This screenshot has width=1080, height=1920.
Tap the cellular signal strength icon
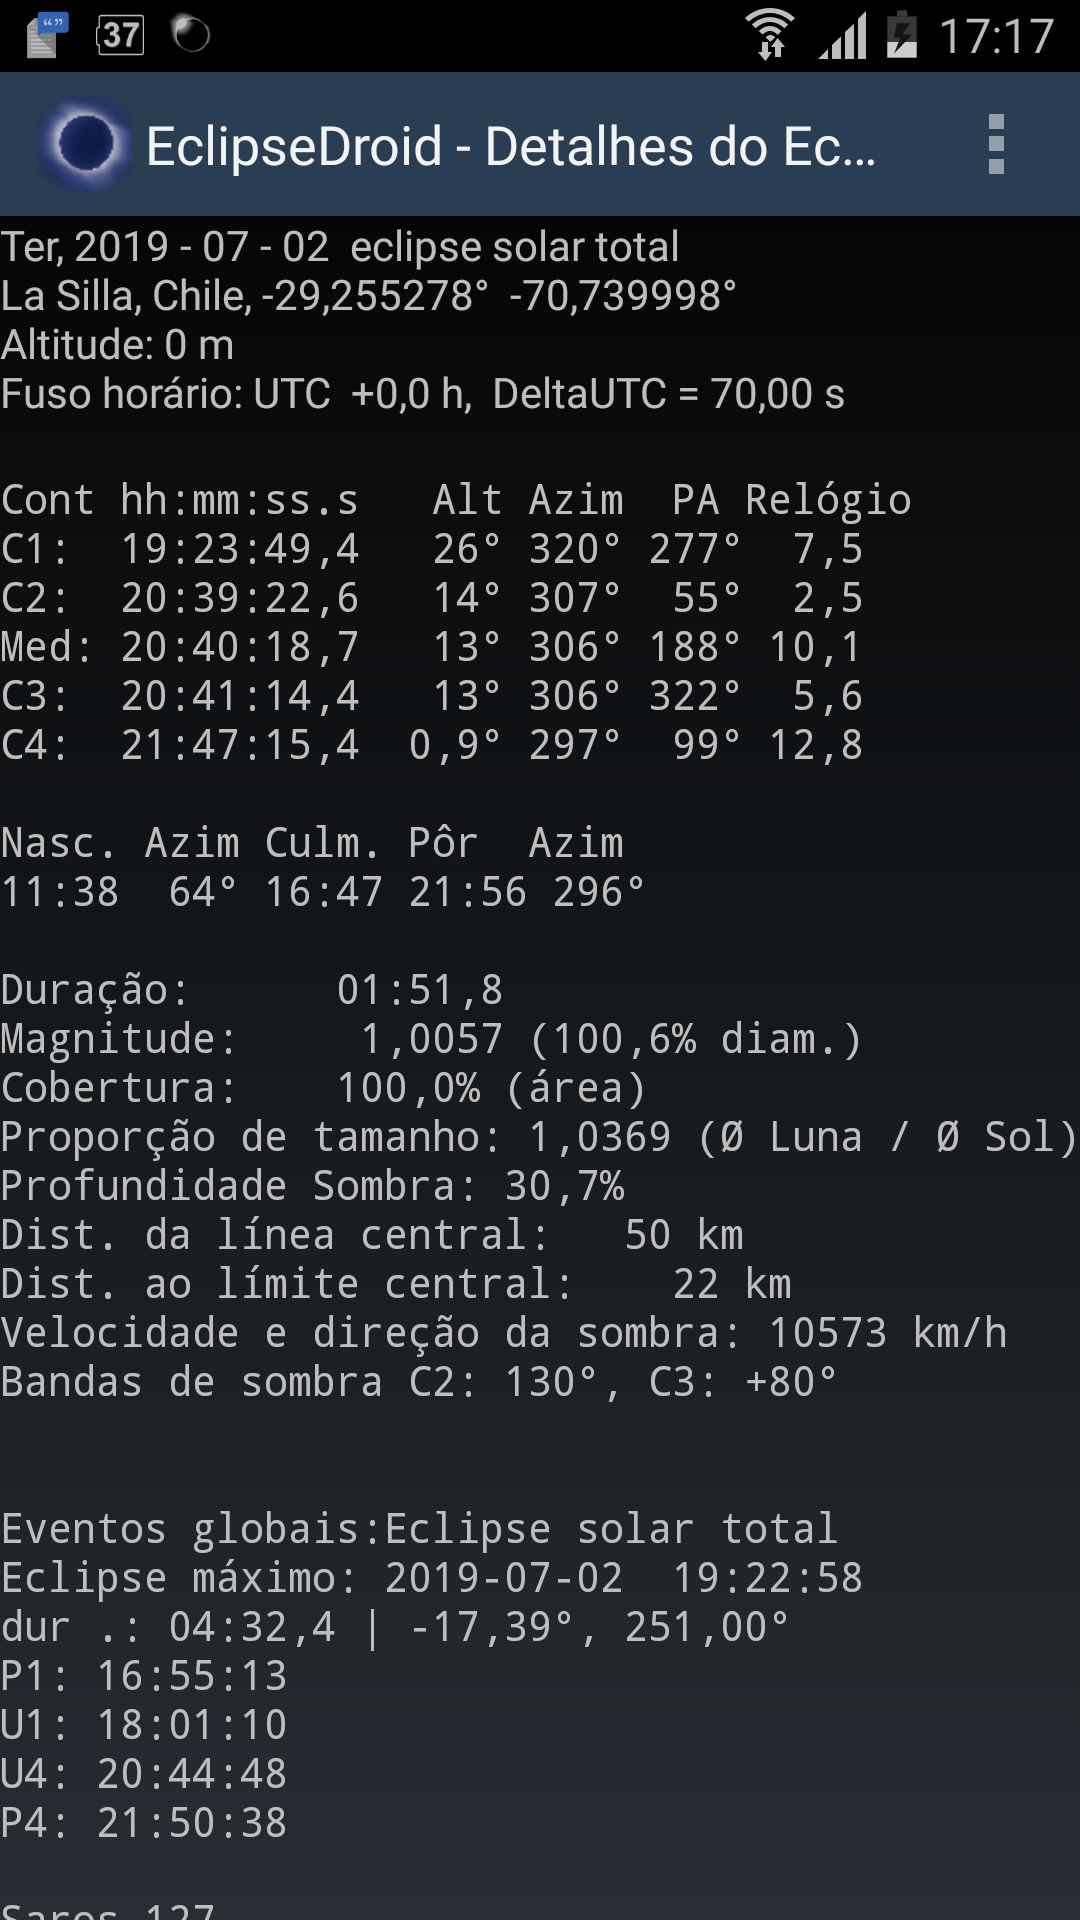[843, 36]
